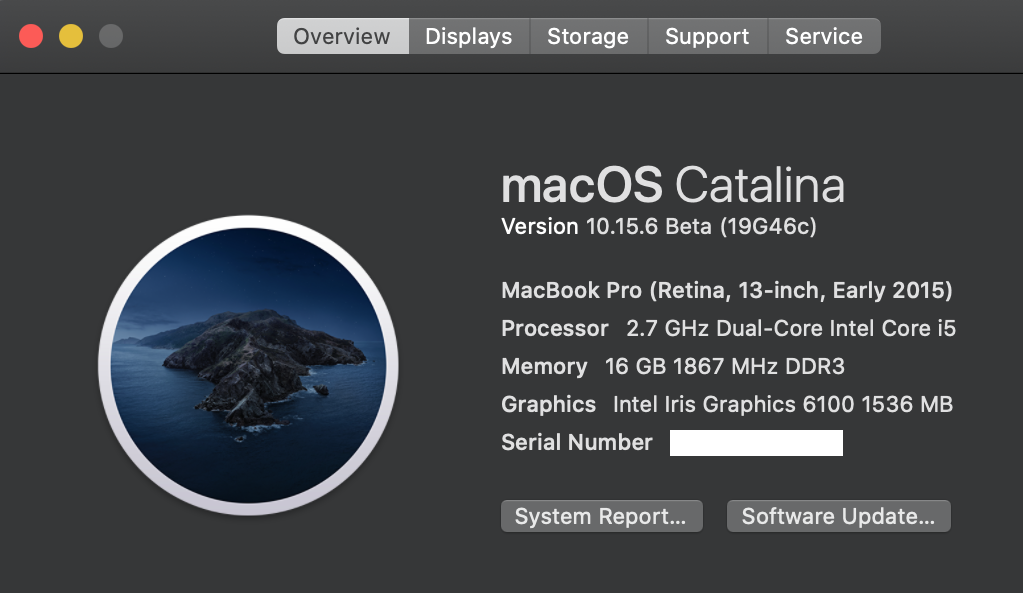The width and height of the screenshot is (1023, 593).
Task: Select the MacBook Pro model line
Action: [727, 291]
